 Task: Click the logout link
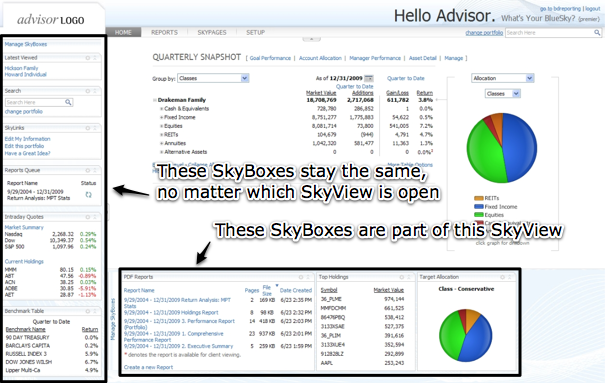pos(593,8)
